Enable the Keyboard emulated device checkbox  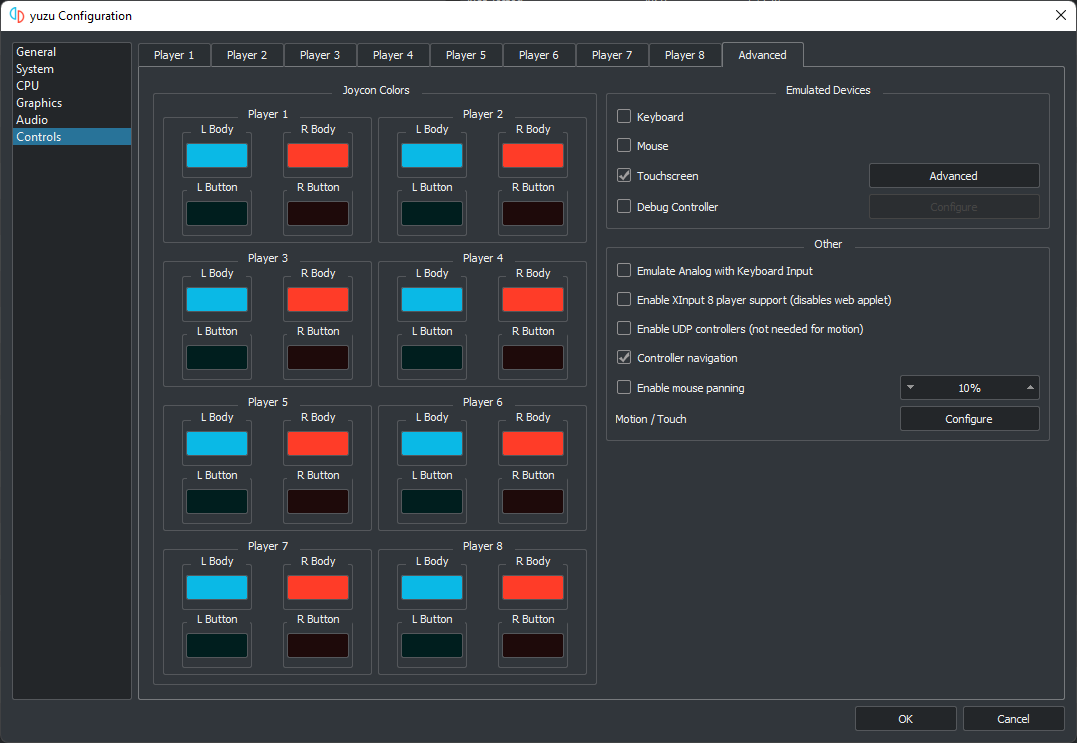click(x=625, y=117)
